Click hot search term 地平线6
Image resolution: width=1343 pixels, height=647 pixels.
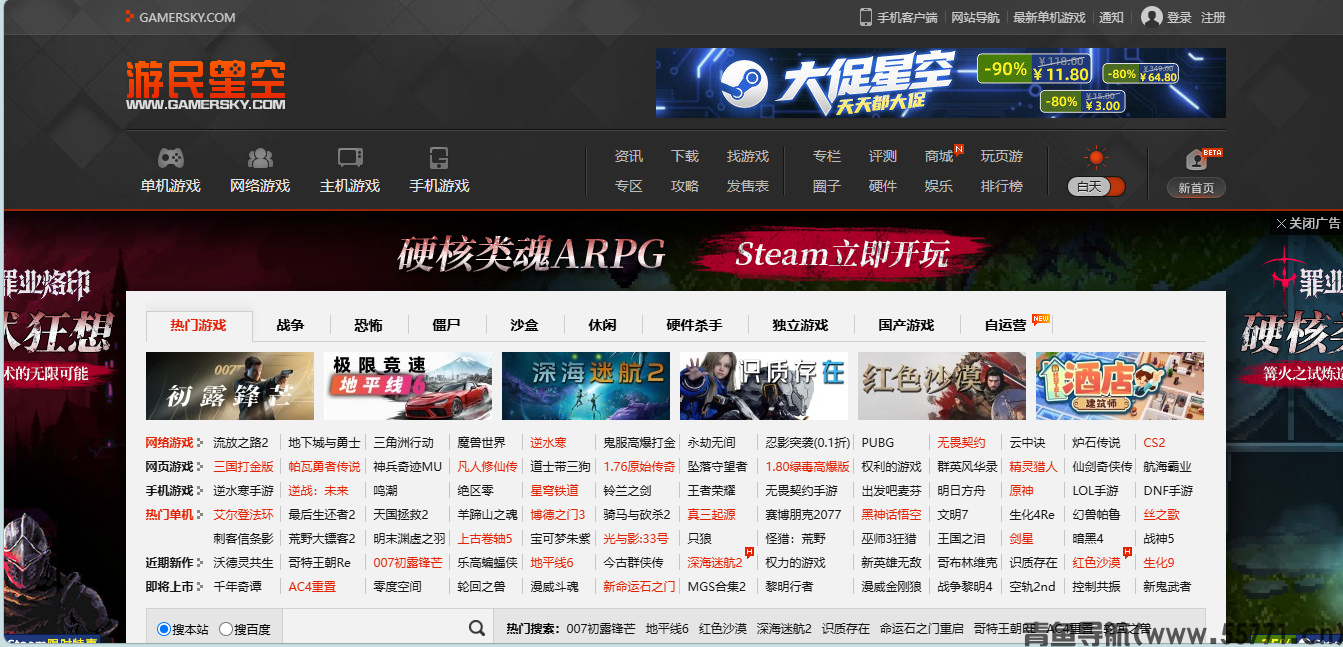coord(667,628)
